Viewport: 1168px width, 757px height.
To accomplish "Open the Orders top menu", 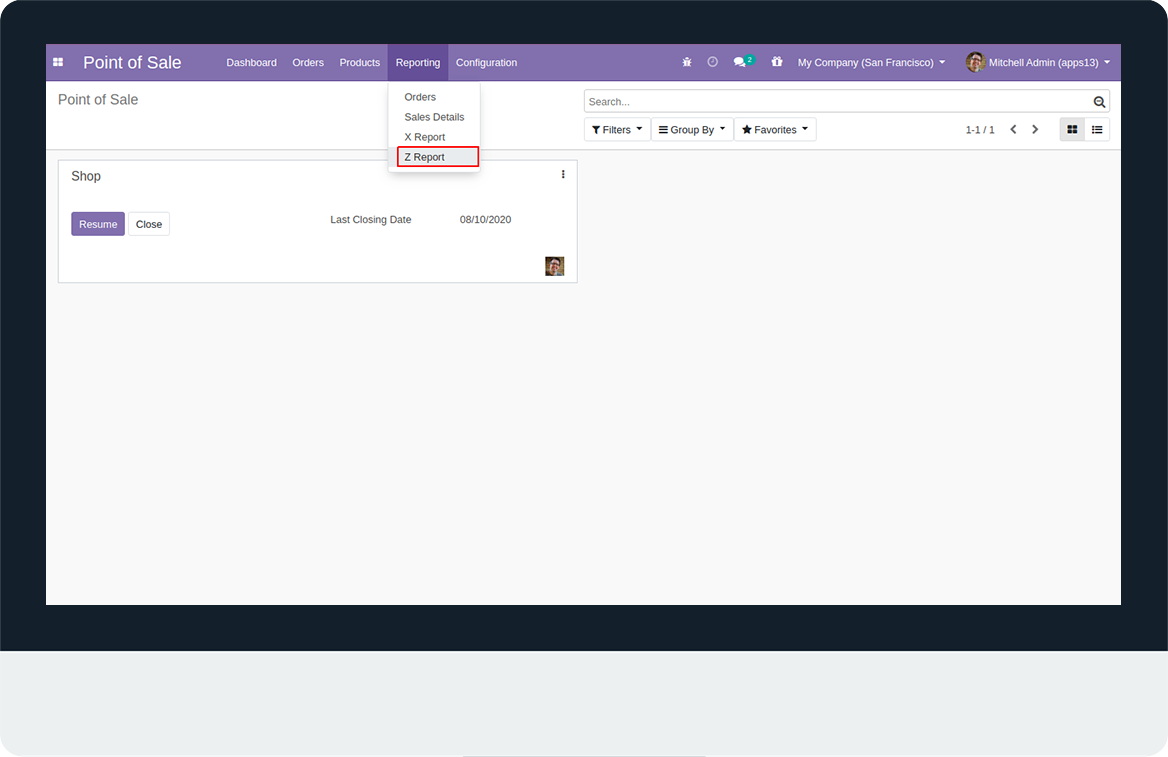I will tap(308, 63).
